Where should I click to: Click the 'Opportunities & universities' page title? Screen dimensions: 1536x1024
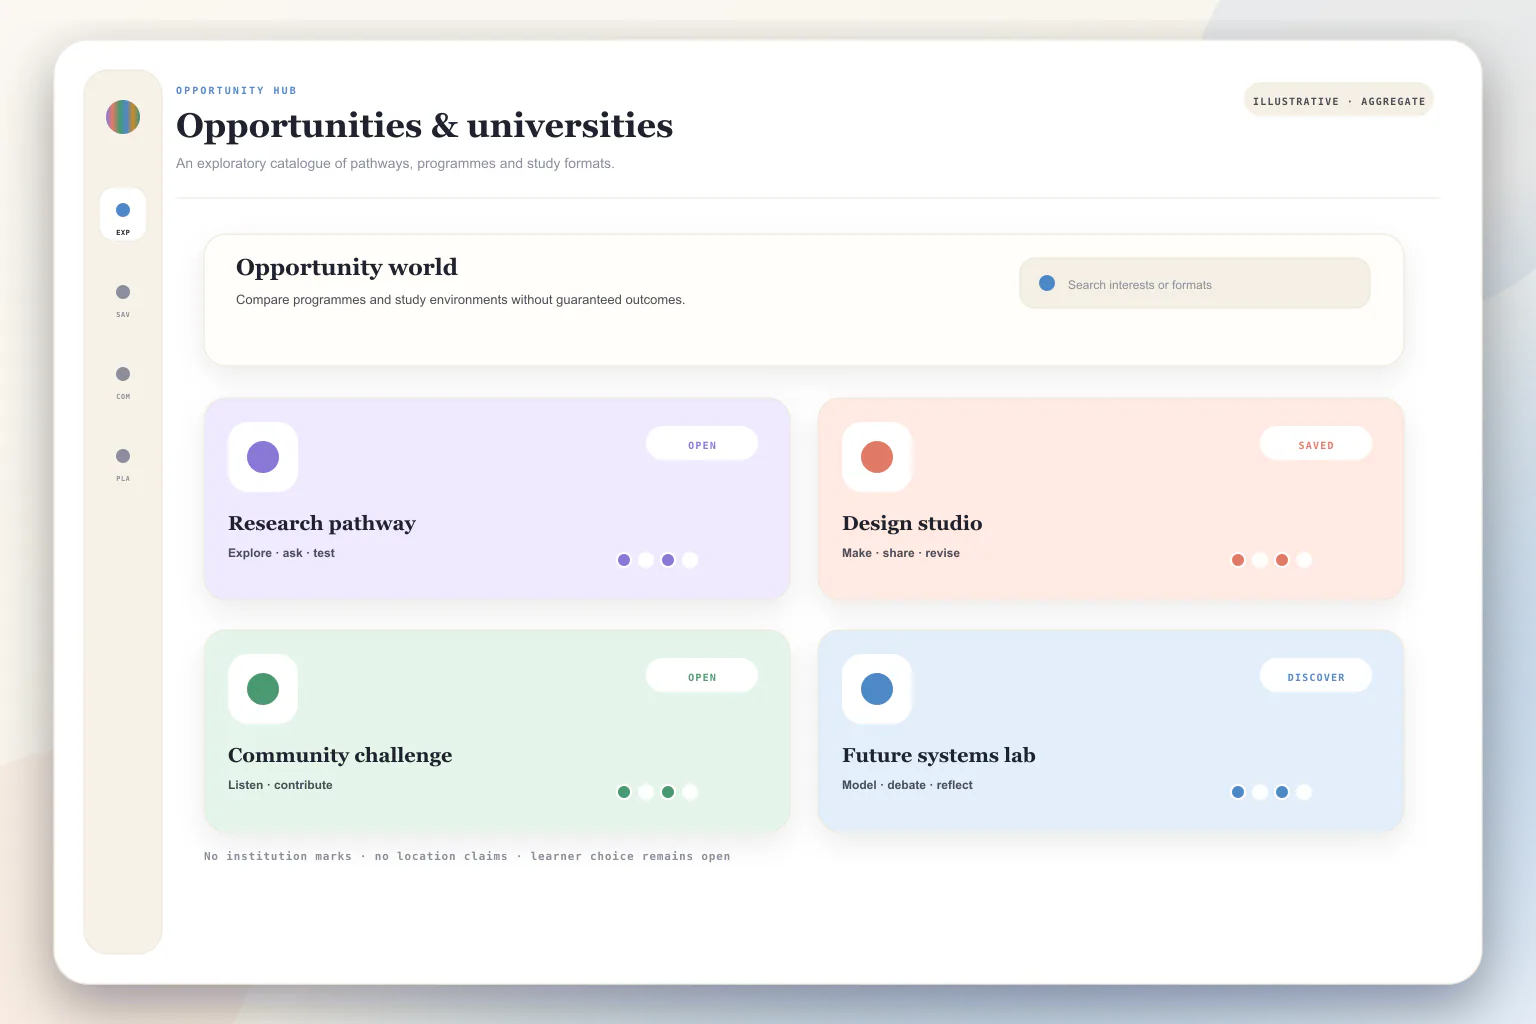(424, 126)
